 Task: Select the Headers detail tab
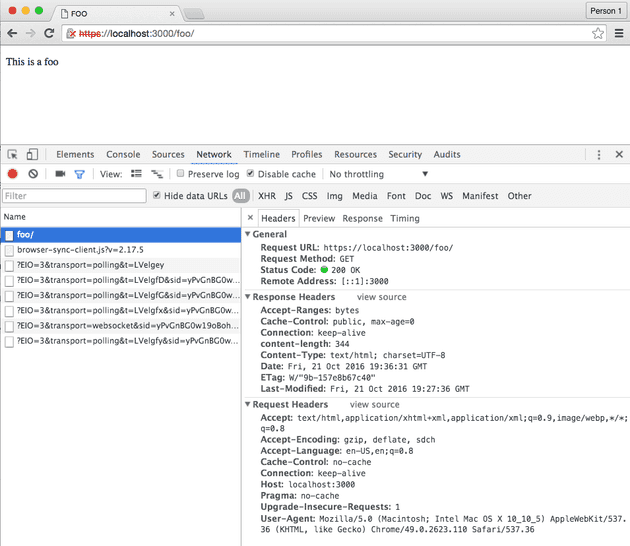point(278,218)
